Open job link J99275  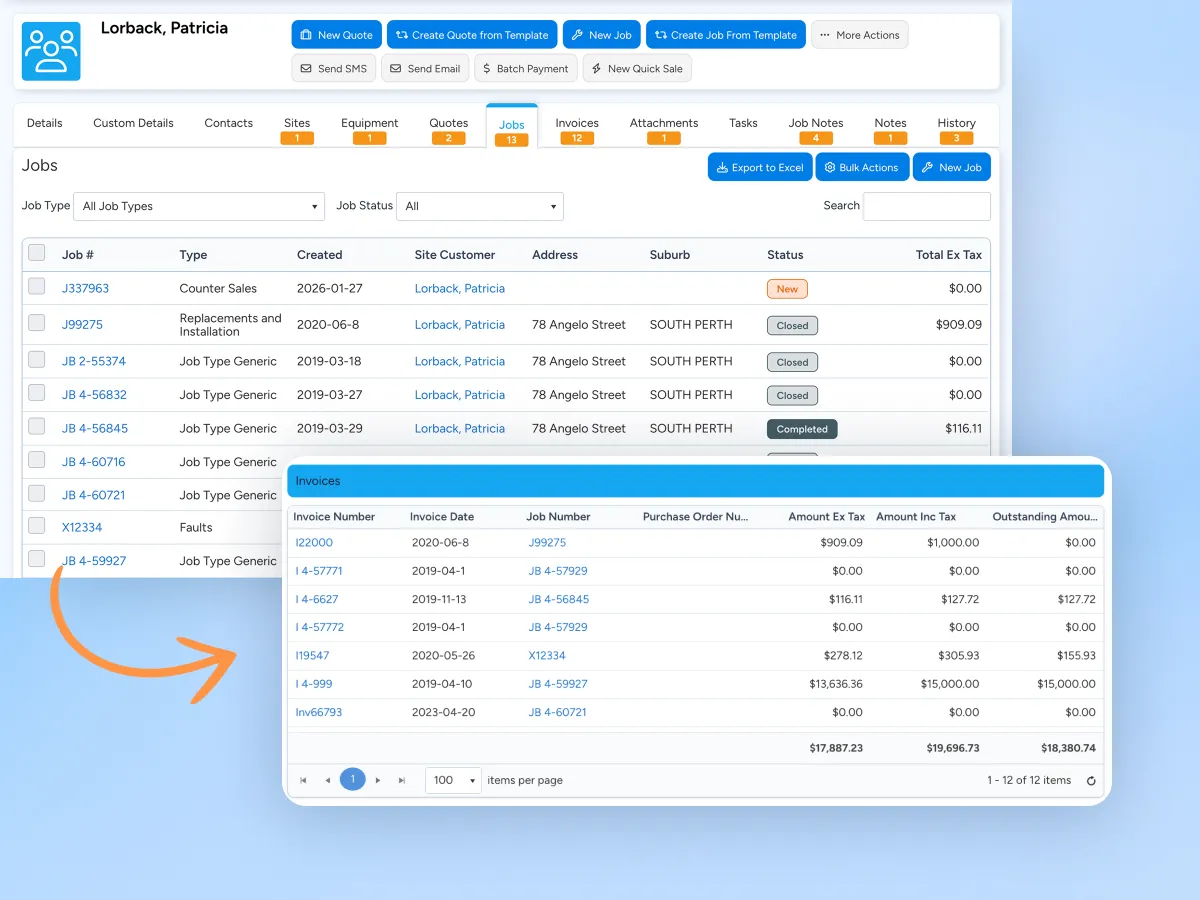click(x=82, y=324)
